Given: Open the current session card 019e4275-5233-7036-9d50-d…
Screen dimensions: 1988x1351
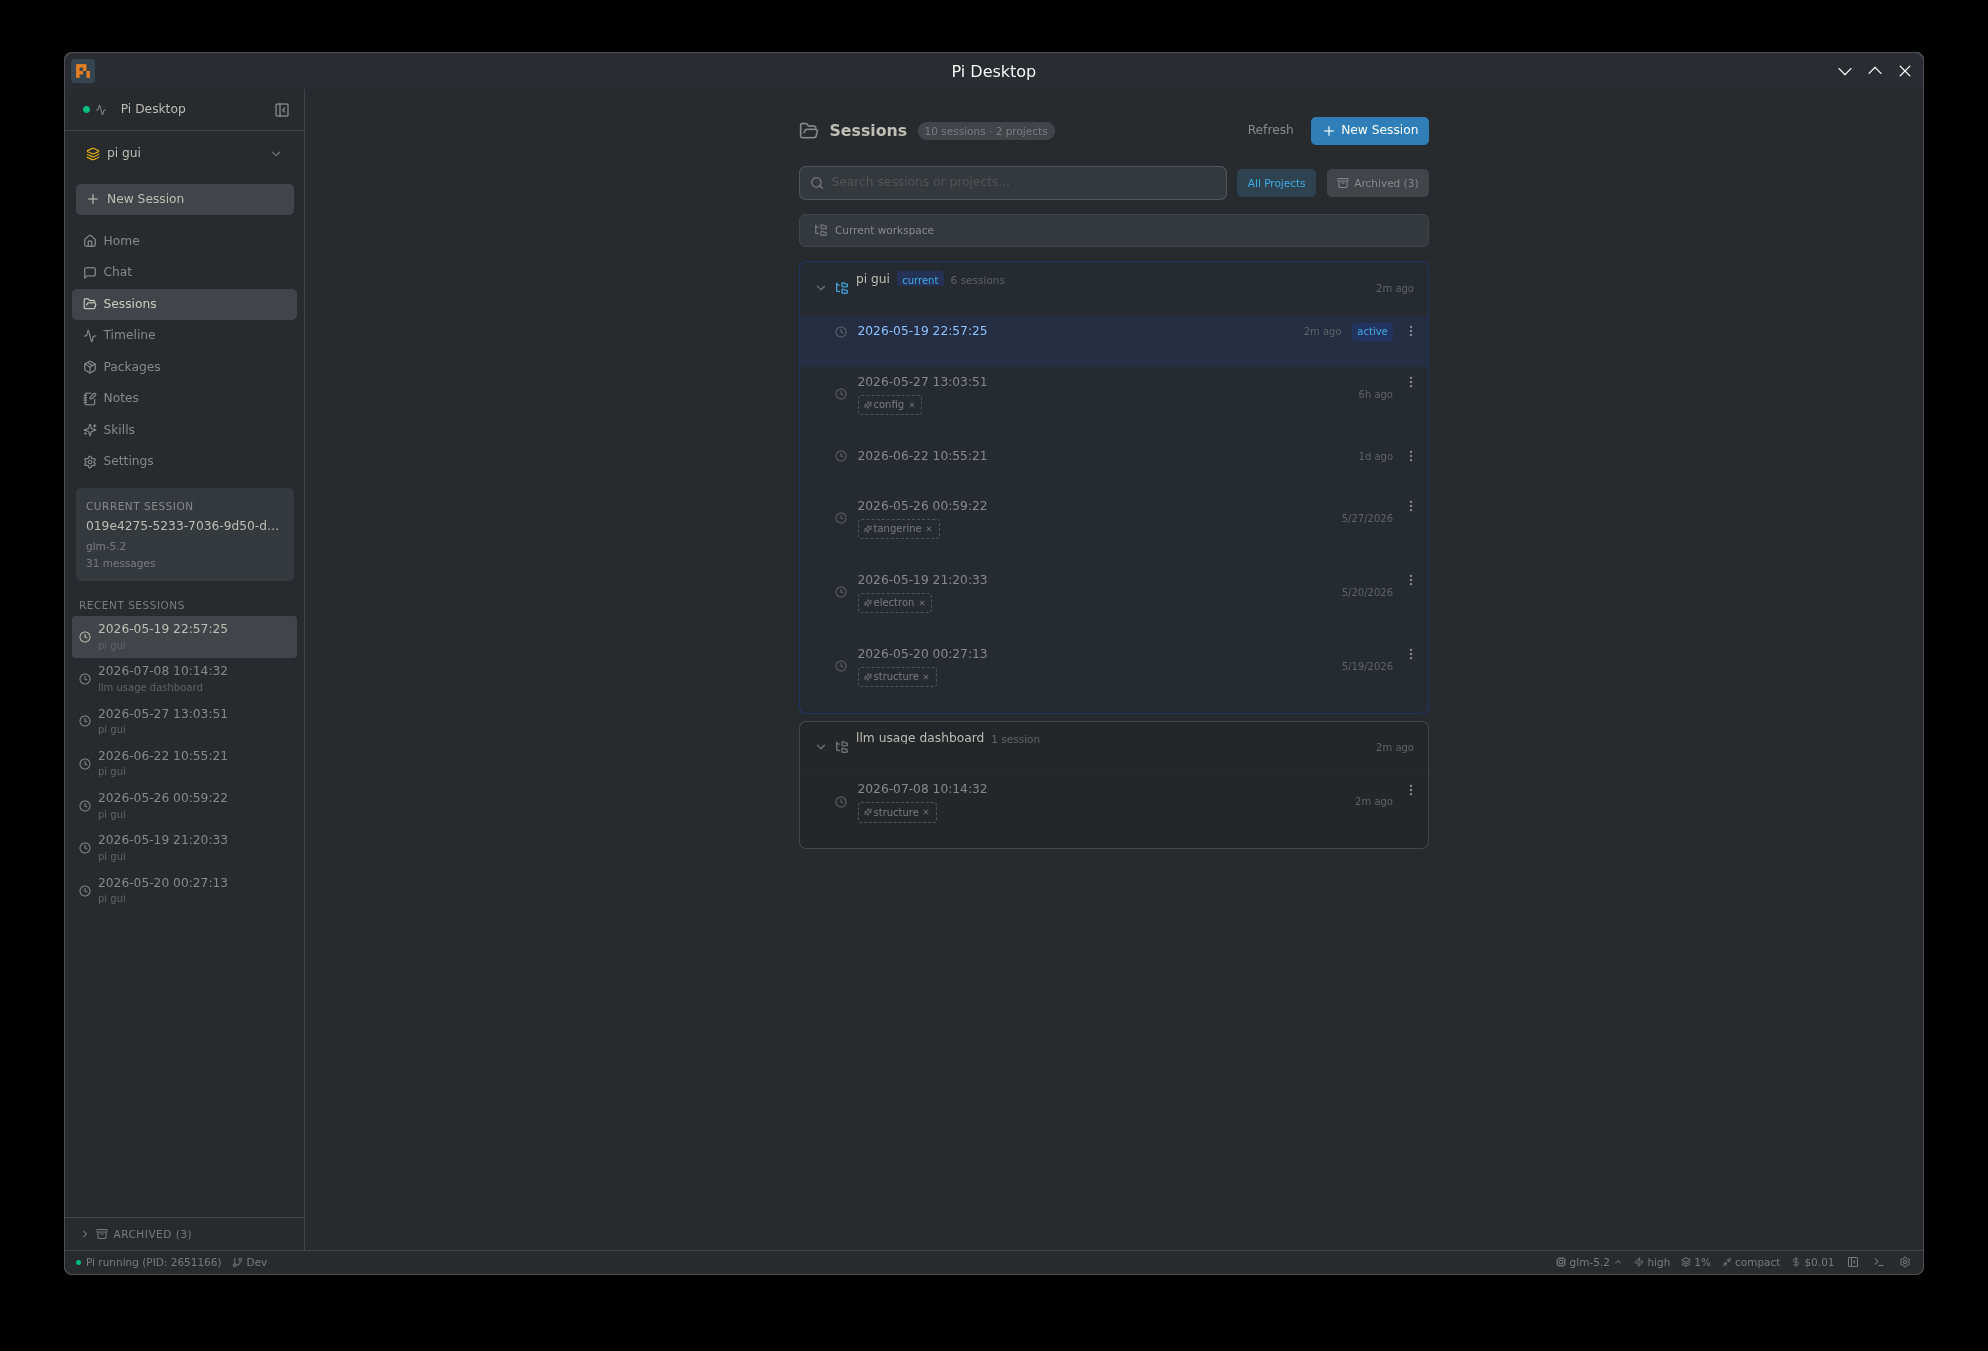Looking at the screenshot, I should [x=185, y=534].
